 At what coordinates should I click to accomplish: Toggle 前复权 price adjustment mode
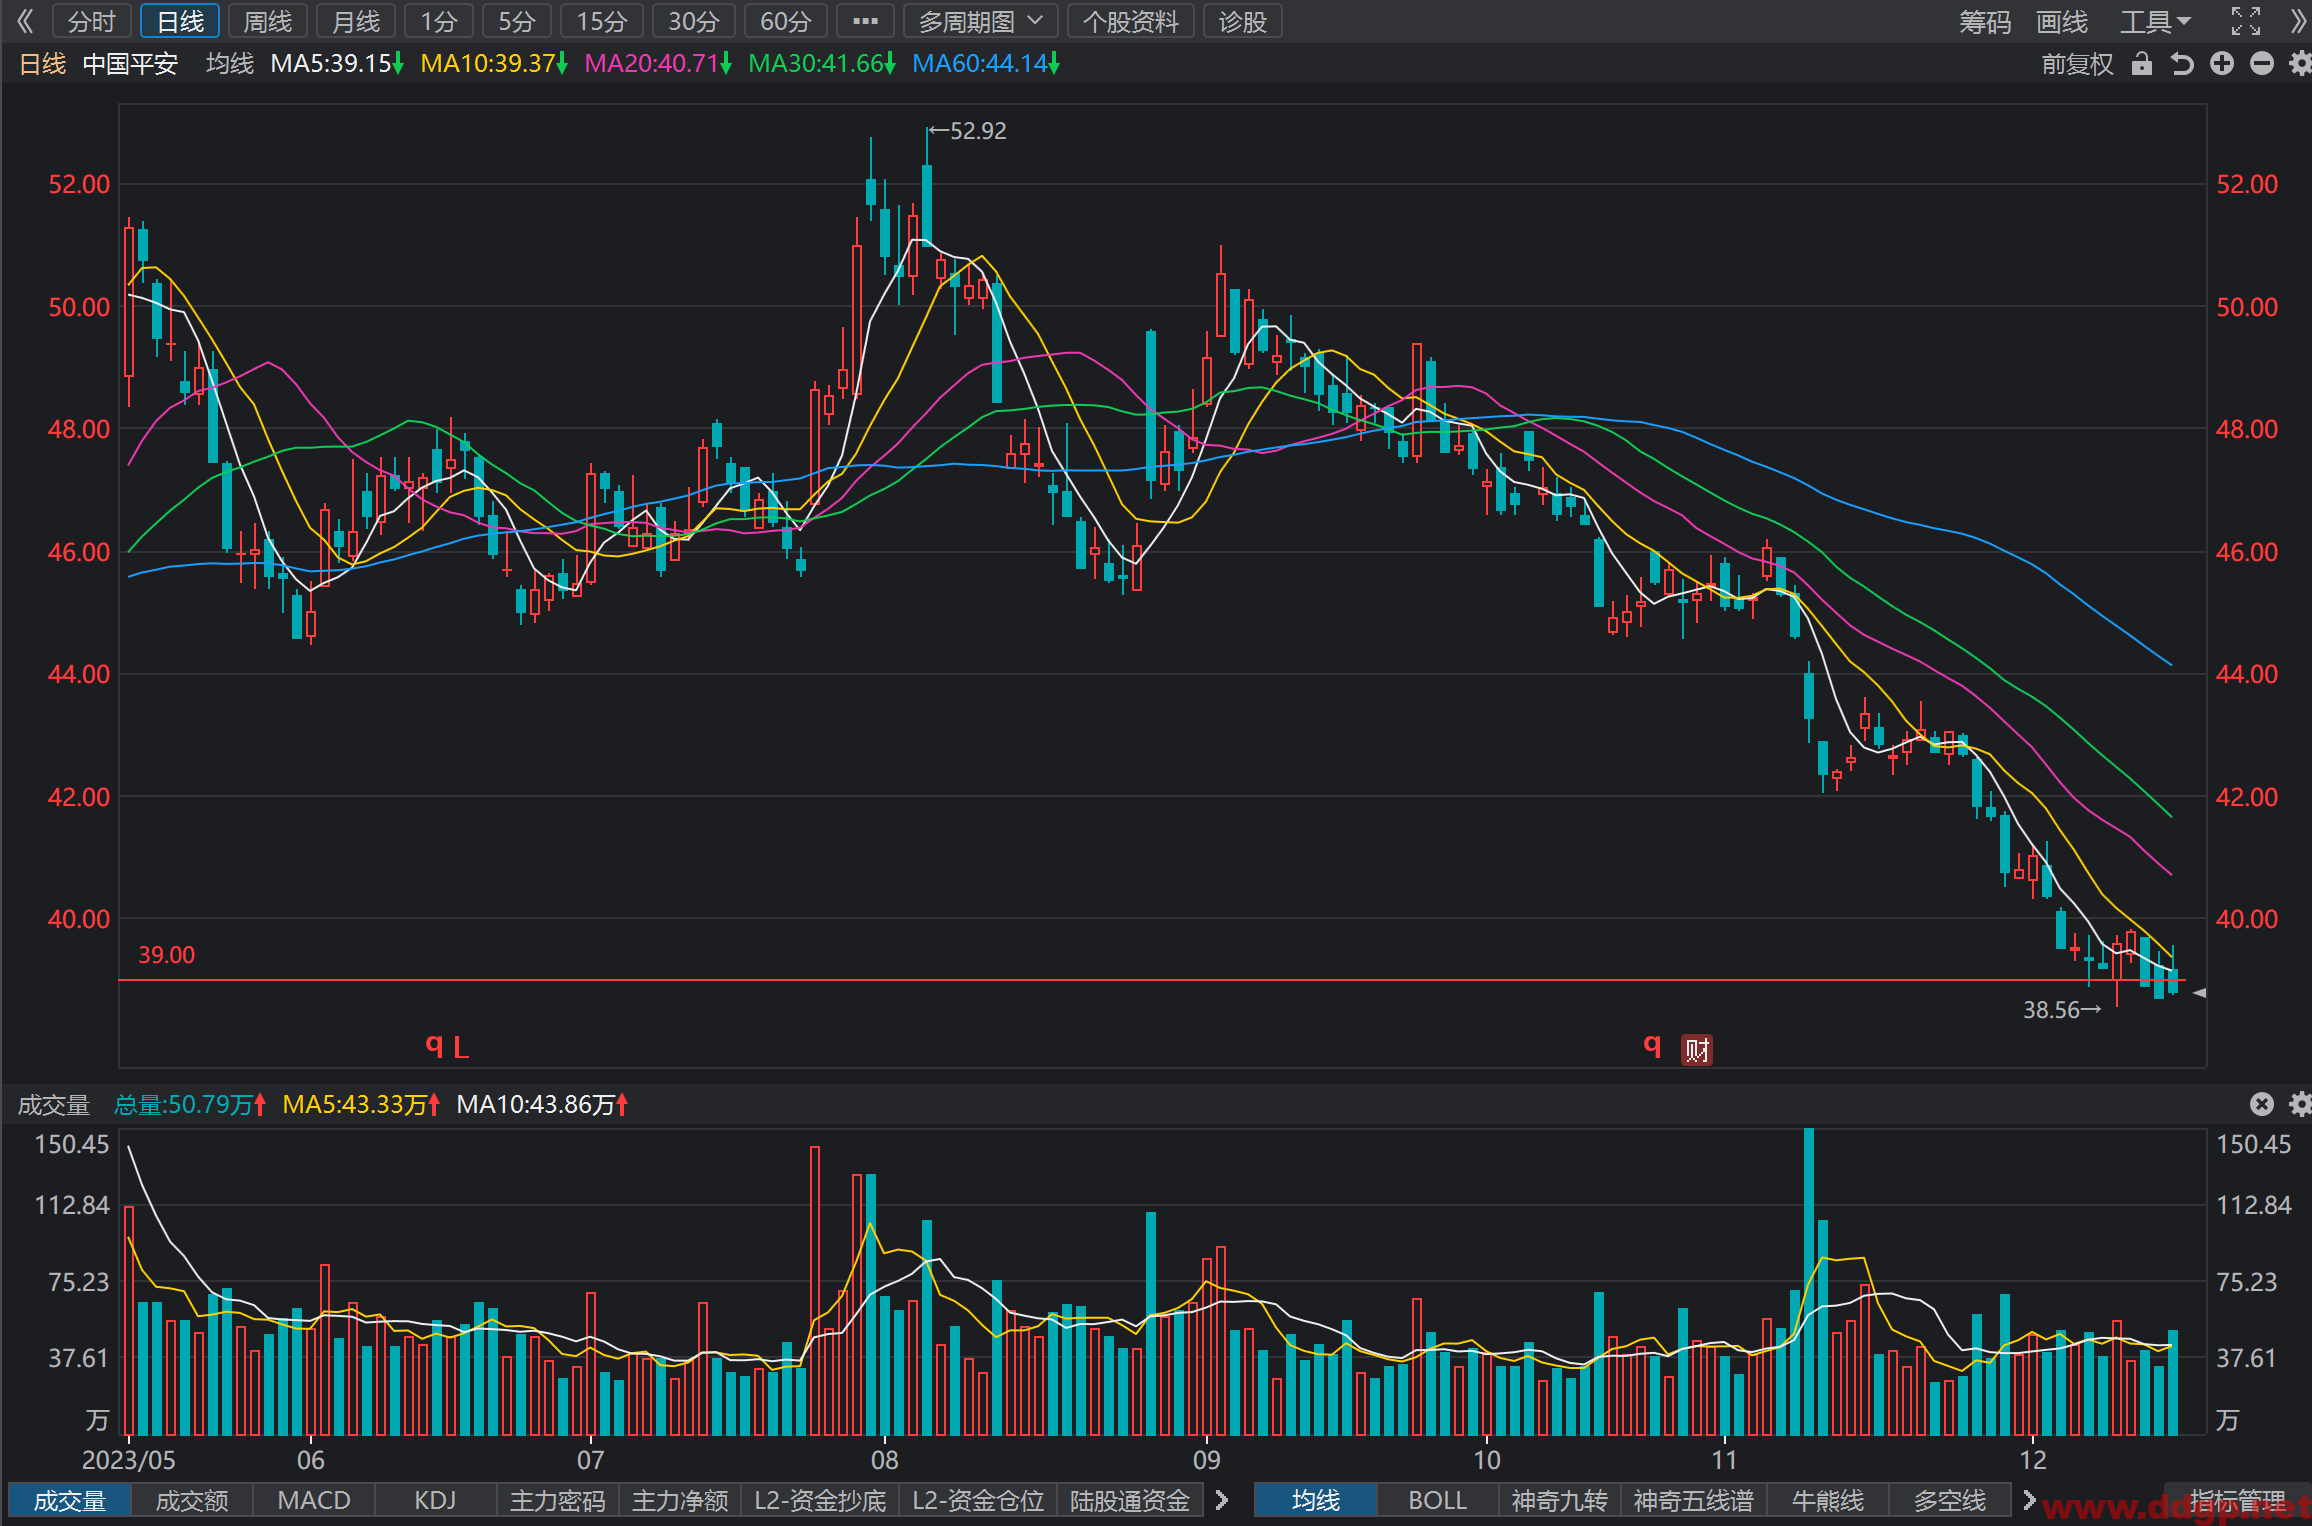(2077, 64)
